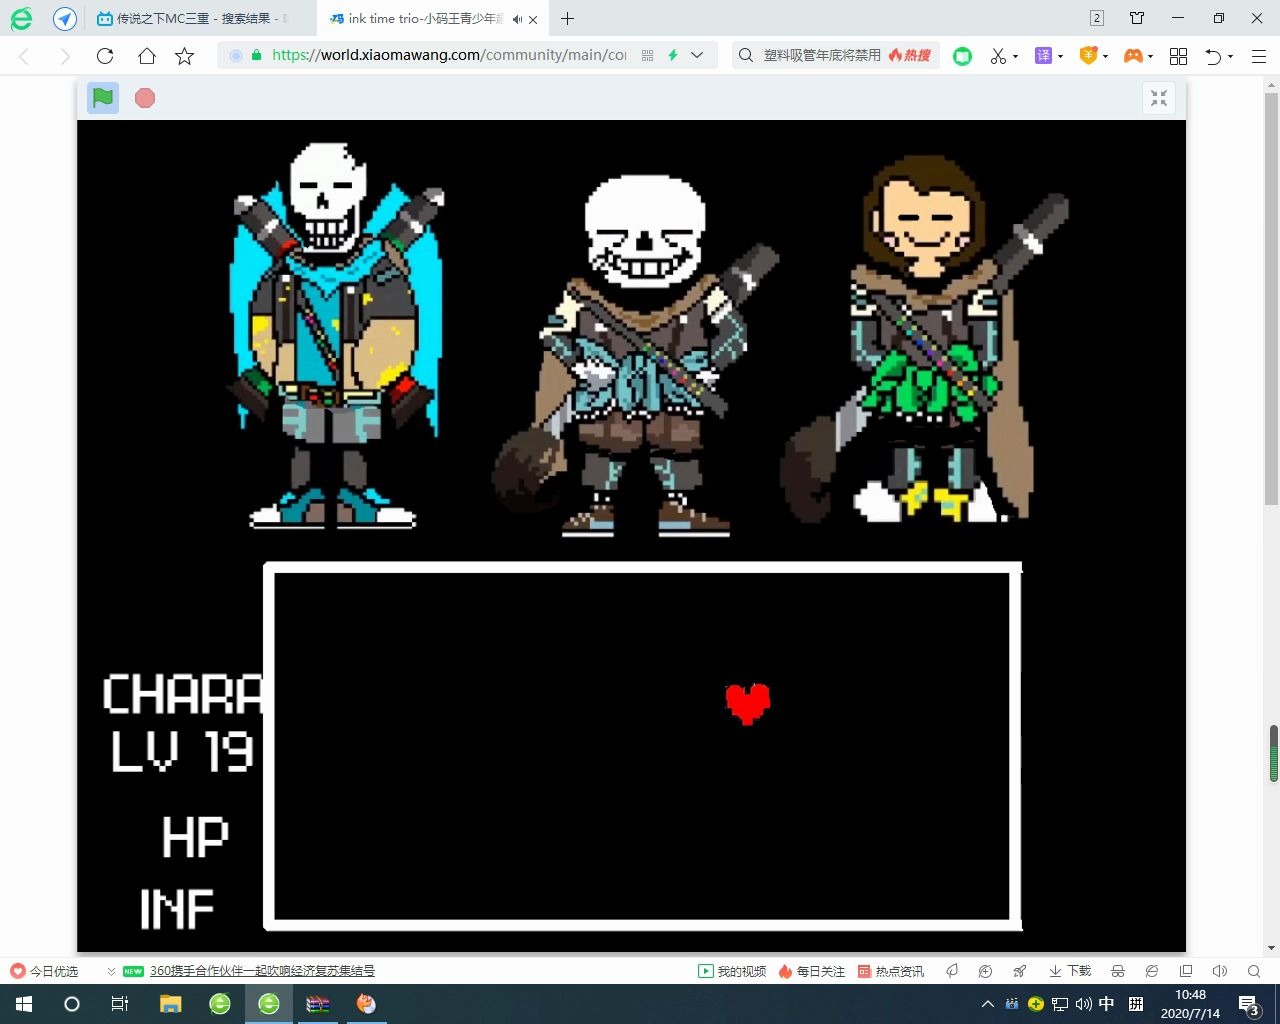
Task: Mute the ink time trio tab audio
Action: pos(517,19)
